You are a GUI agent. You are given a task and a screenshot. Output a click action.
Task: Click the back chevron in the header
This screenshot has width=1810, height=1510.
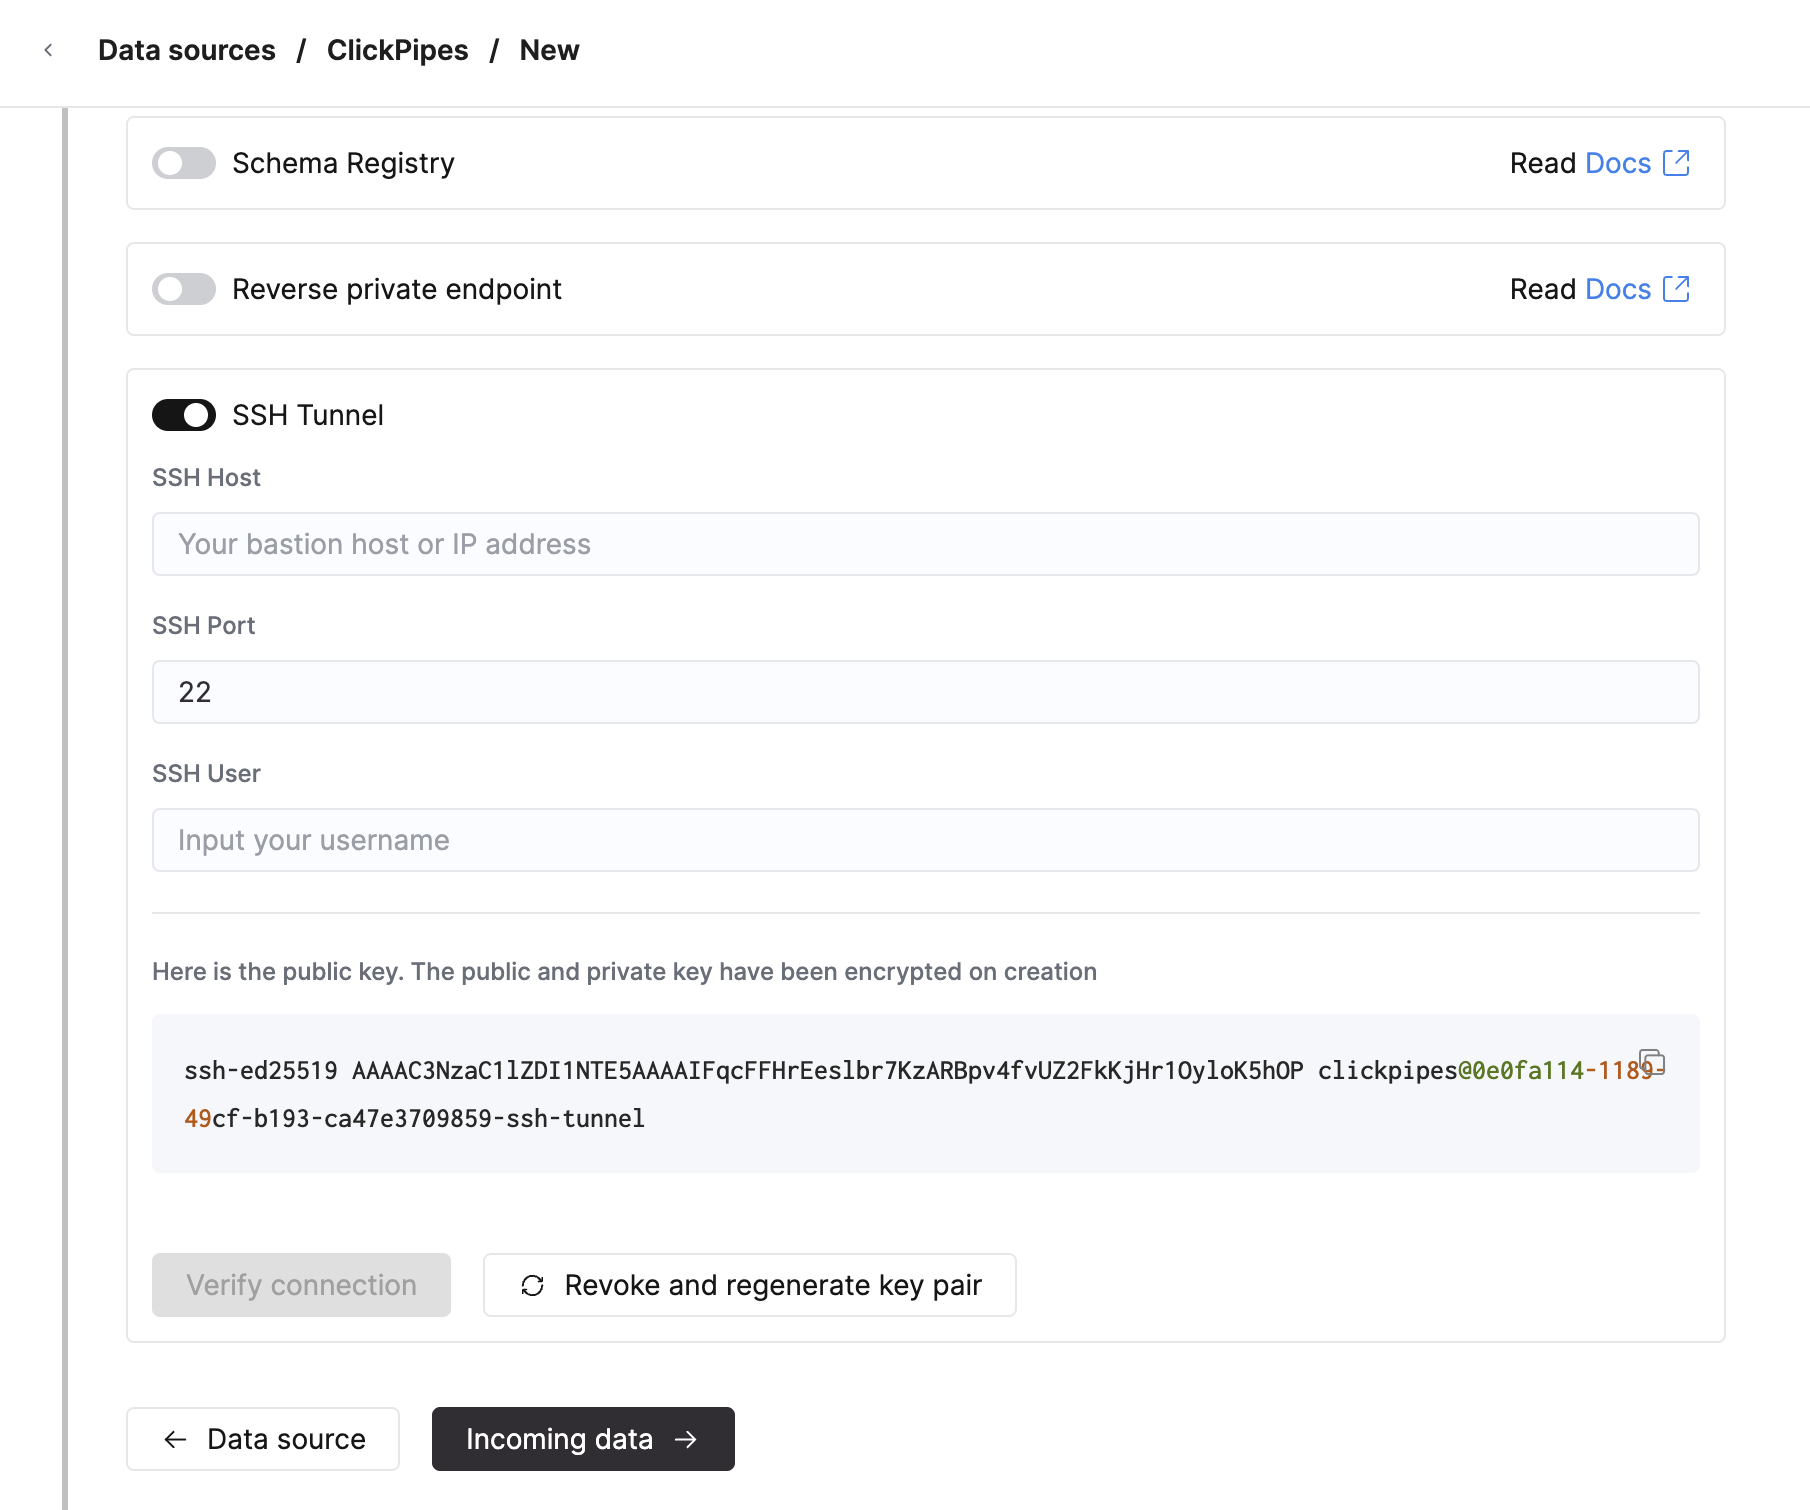[x=49, y=49]
